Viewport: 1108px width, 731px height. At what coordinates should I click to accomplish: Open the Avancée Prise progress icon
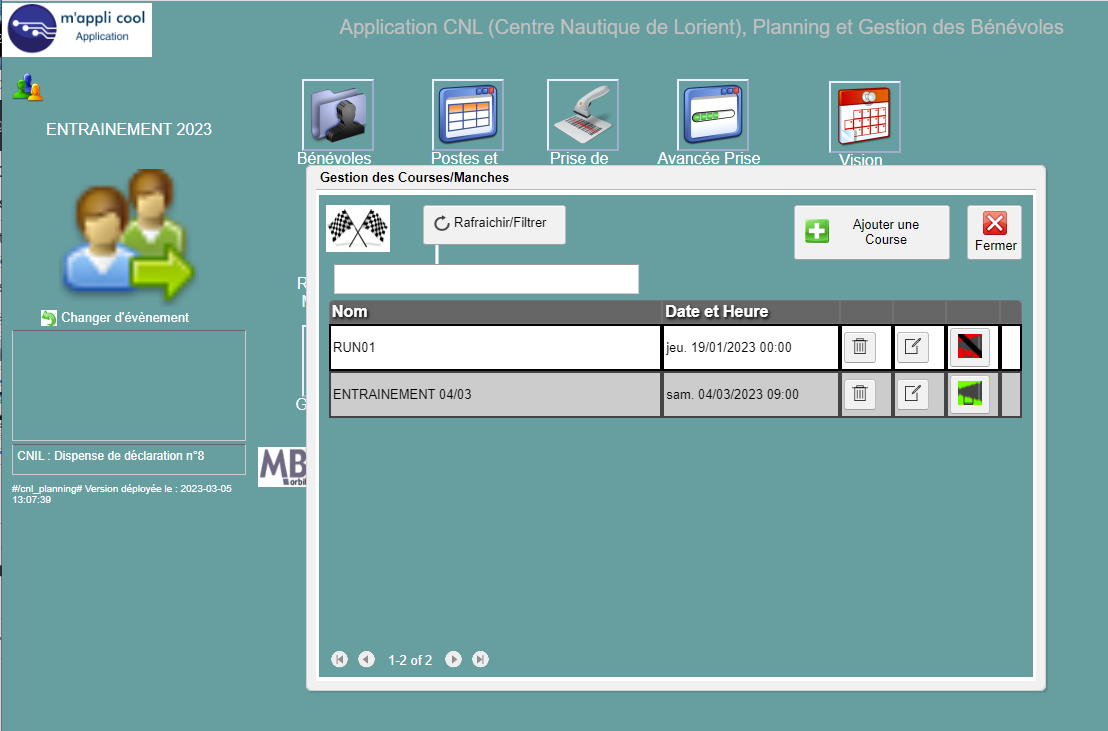(x=712, y=114)
